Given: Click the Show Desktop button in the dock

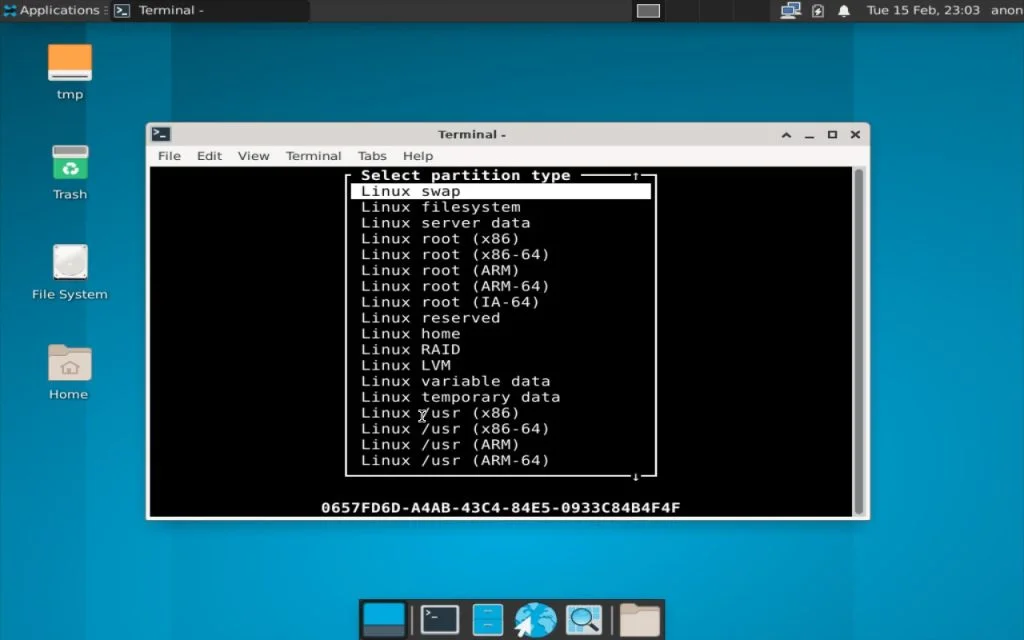Looking at the screenshot, I should pyautogui.click(x=385, y=618).
